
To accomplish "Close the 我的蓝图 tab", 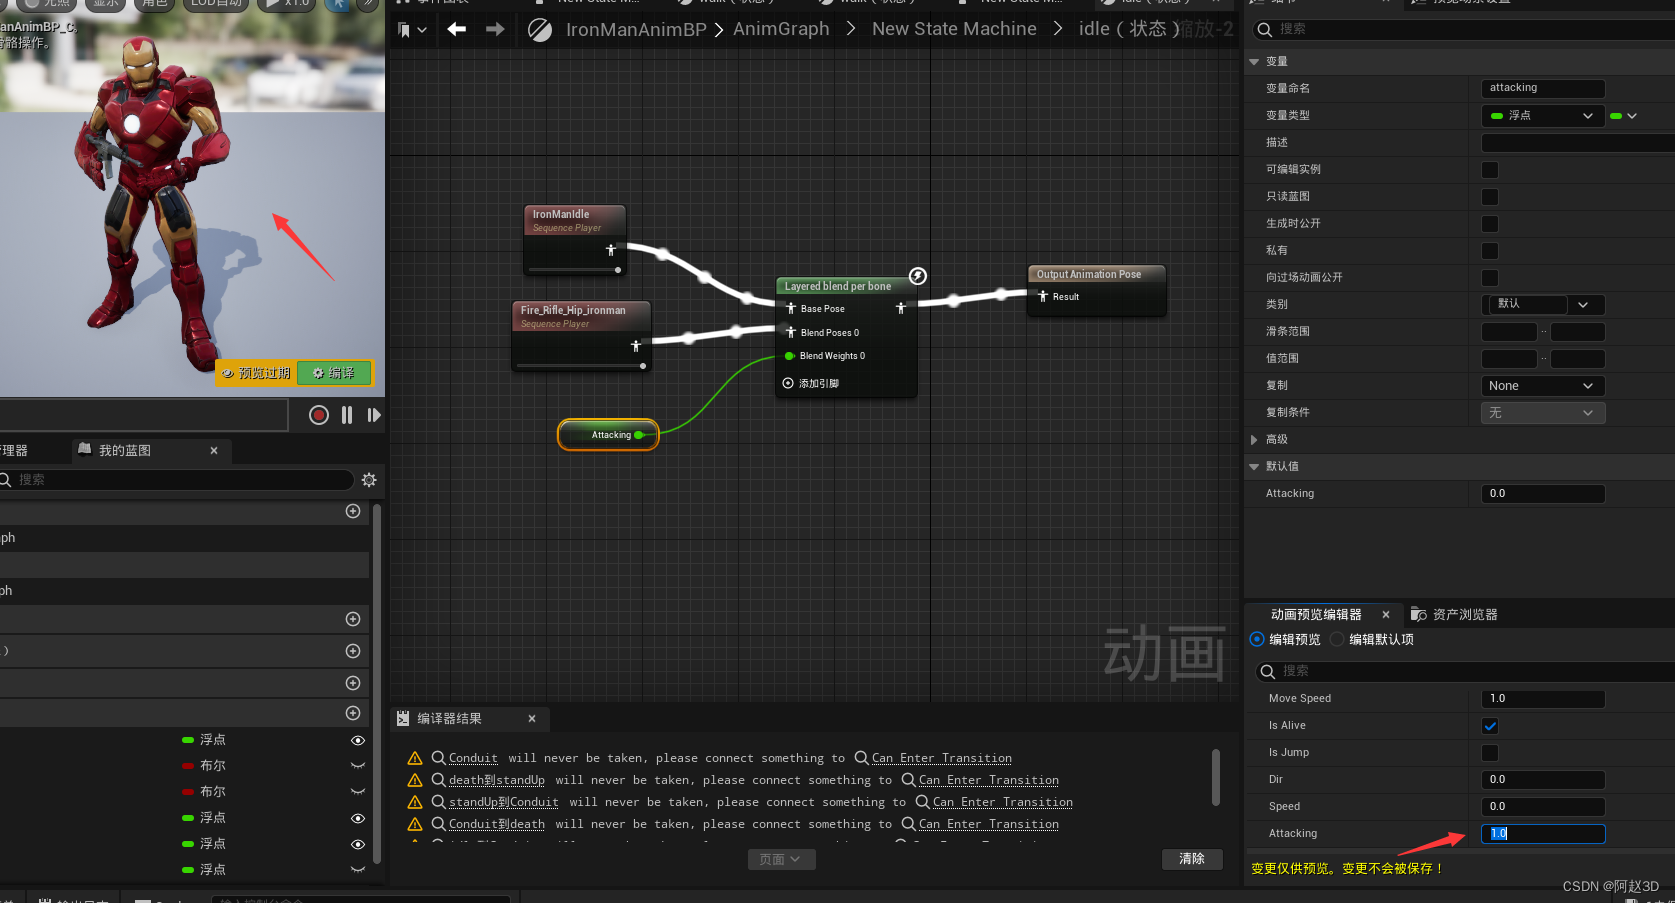I will pyautogui.click(x=214, y=451).
